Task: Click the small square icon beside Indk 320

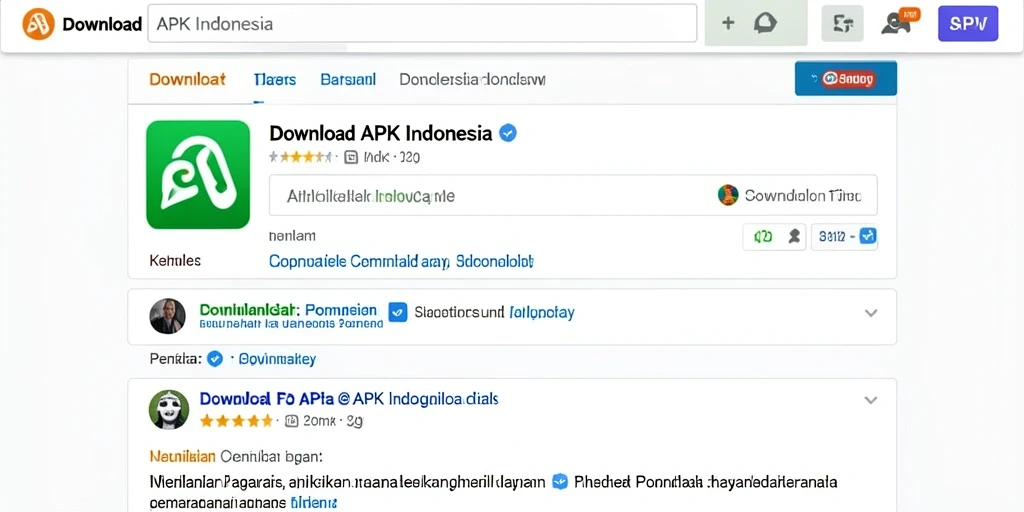Action: (351, 157)
